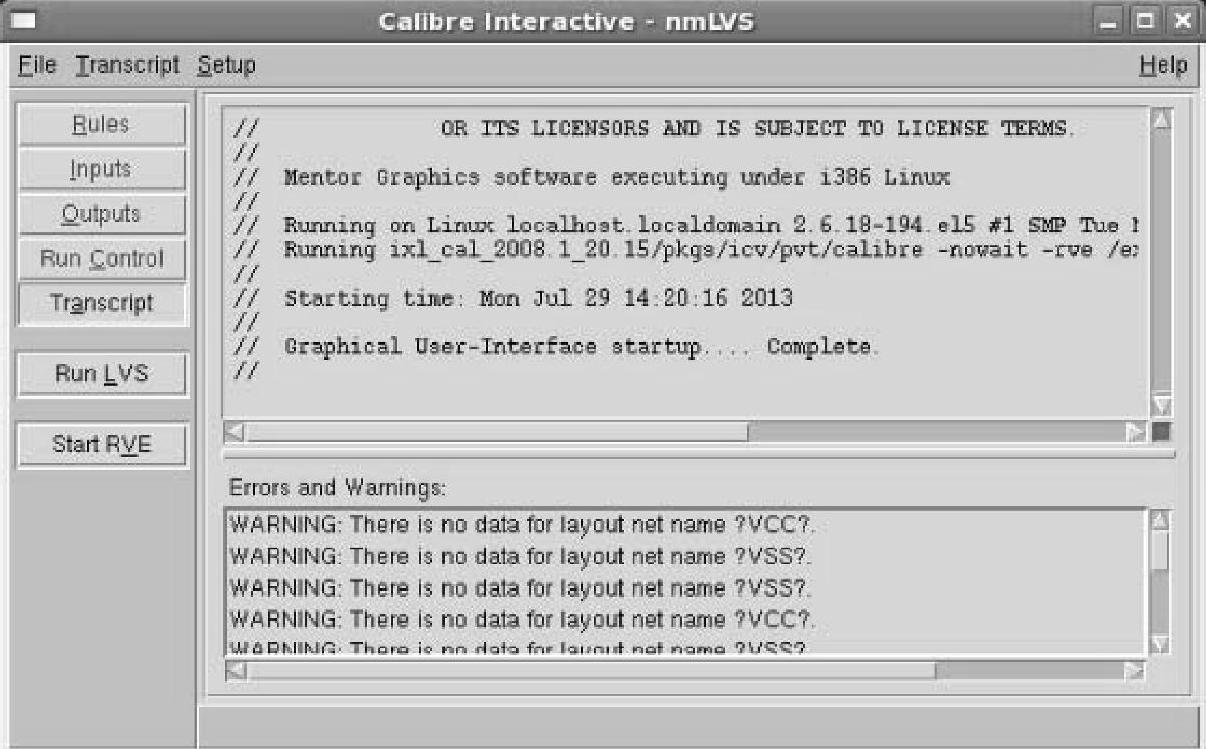
Task: Close the Calibre Interactive window
Action: click(1182, 21)
